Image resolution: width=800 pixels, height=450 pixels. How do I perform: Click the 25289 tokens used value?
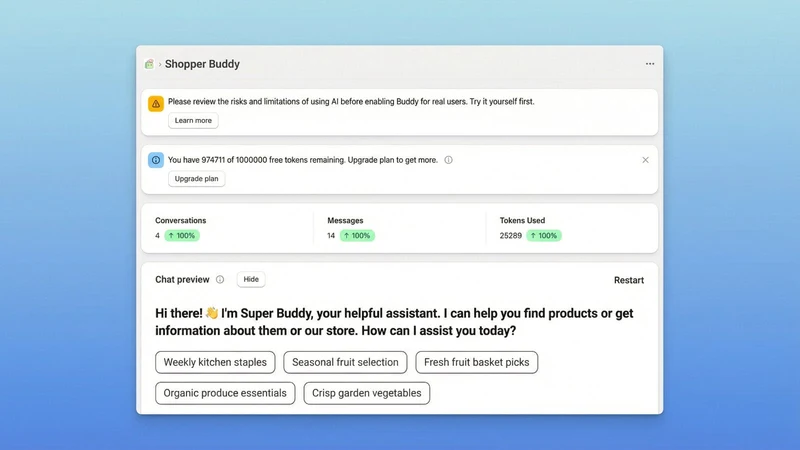(511, 236)
